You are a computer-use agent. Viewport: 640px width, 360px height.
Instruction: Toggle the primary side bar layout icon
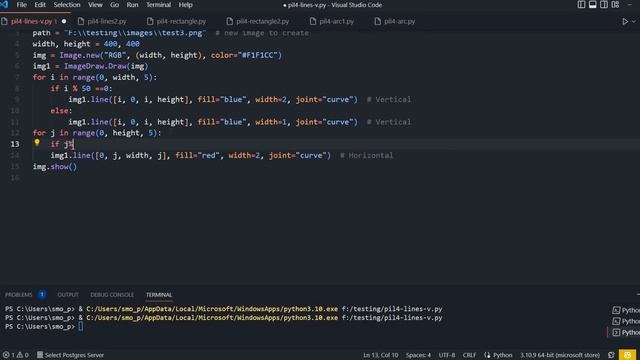[x=581, y=4]
